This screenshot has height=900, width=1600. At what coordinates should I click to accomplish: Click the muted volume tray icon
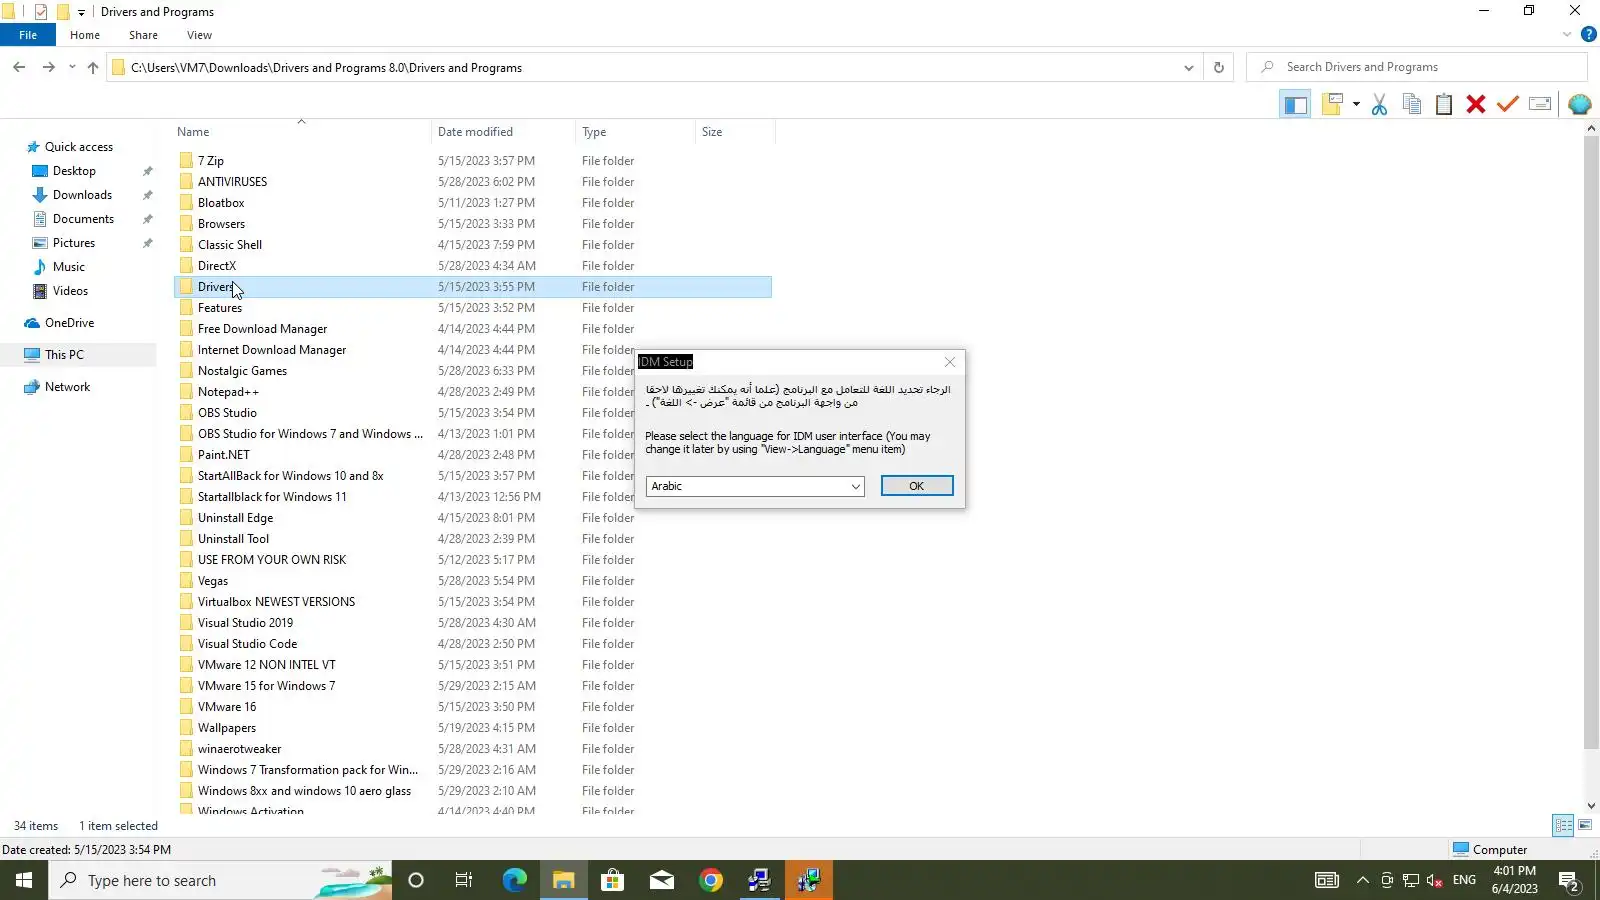(1435, 880)
